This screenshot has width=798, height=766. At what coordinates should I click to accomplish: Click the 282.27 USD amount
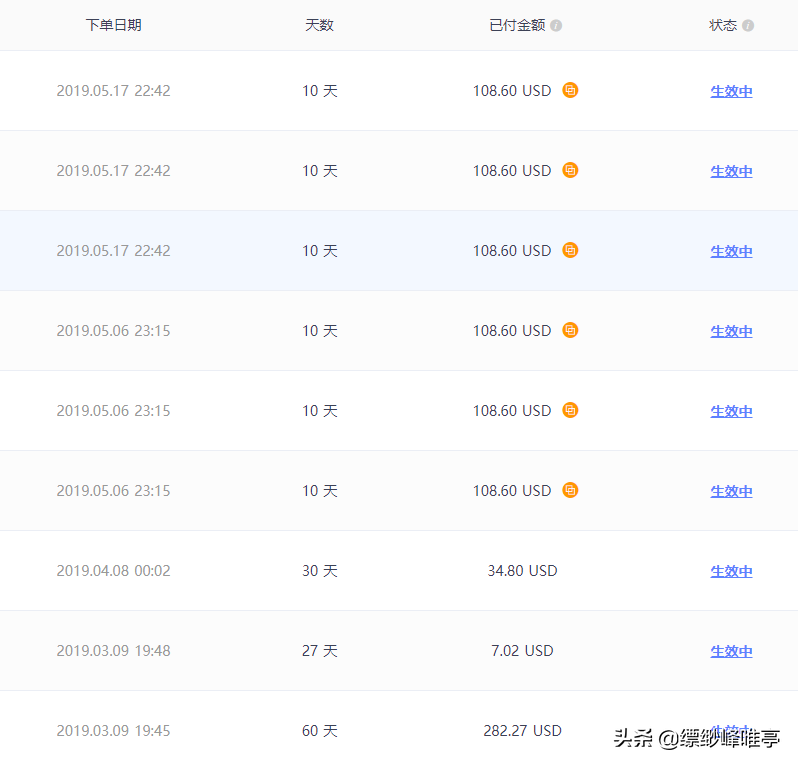pyautogui.click(x=523, y=731)
